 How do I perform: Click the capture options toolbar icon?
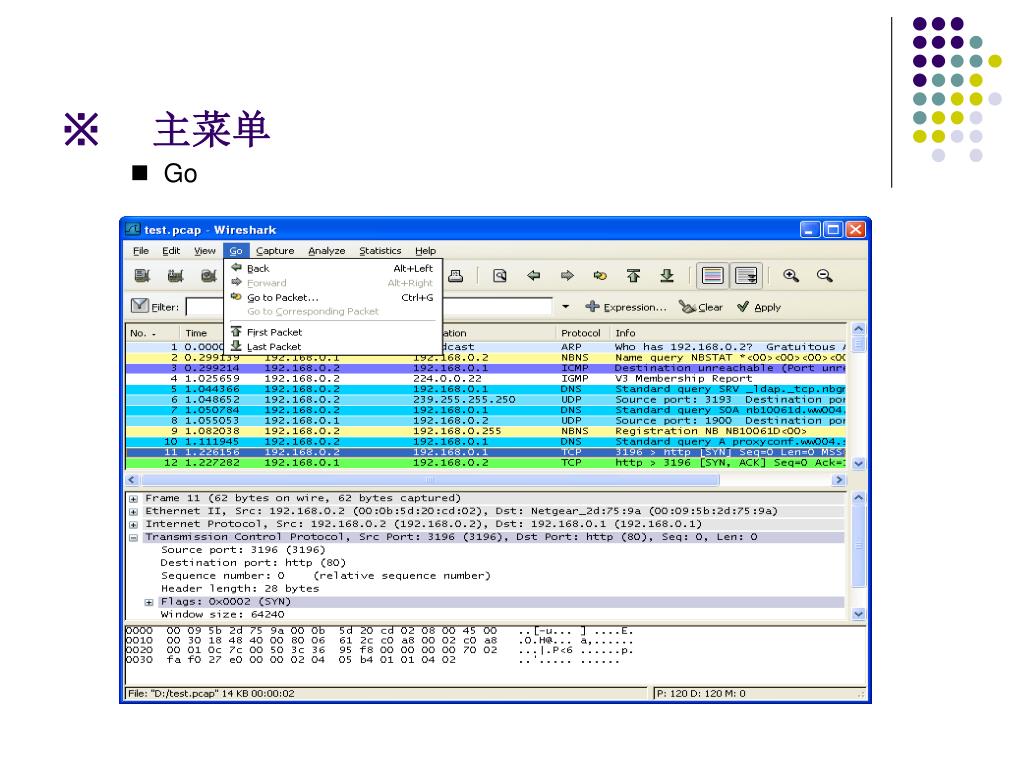pyautogui.click(x=175, y=276)
